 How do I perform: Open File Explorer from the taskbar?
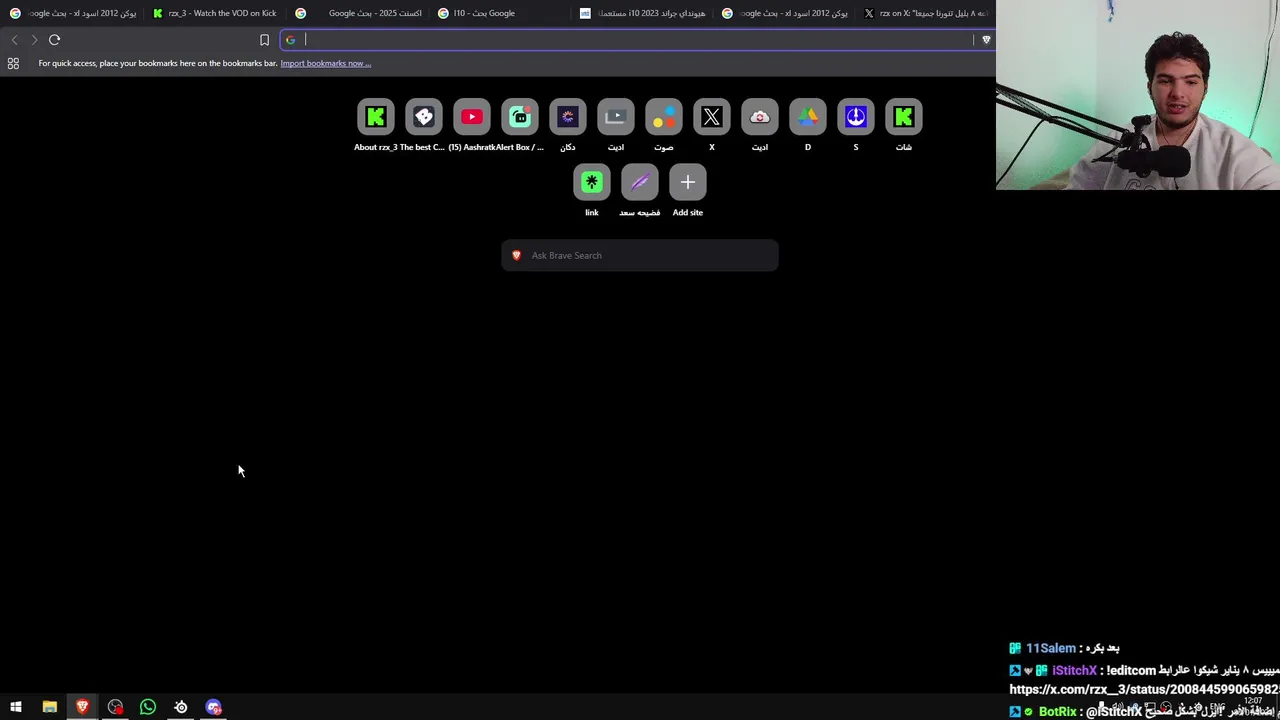[49, 707]
